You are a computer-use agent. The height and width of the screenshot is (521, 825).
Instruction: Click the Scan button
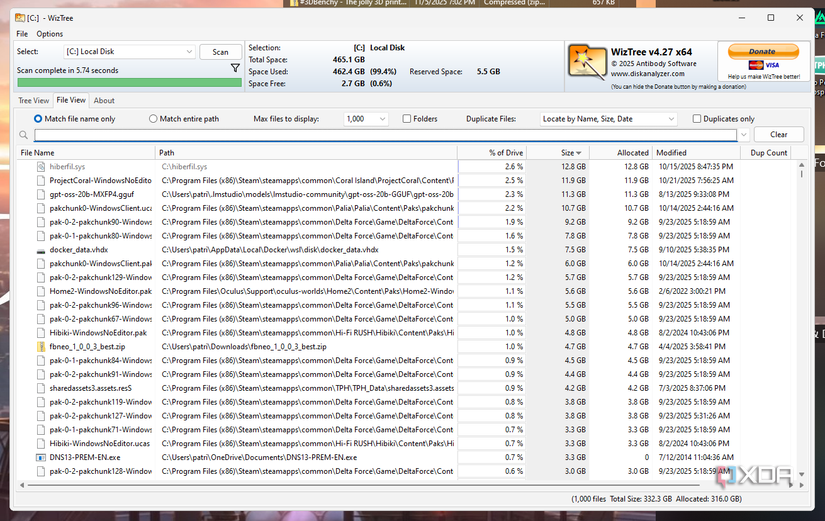click(220, 52)
